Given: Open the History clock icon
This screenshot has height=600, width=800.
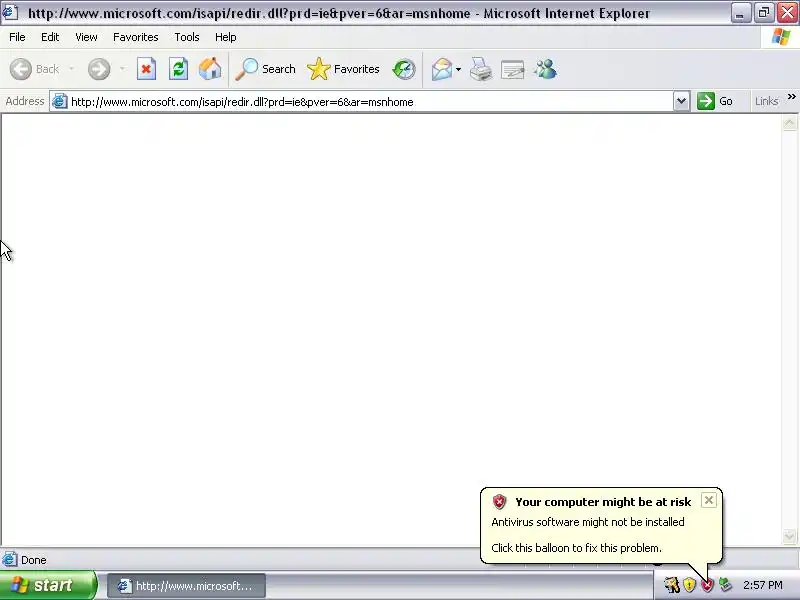Looking at the screenshot, I should pos(404,69).
